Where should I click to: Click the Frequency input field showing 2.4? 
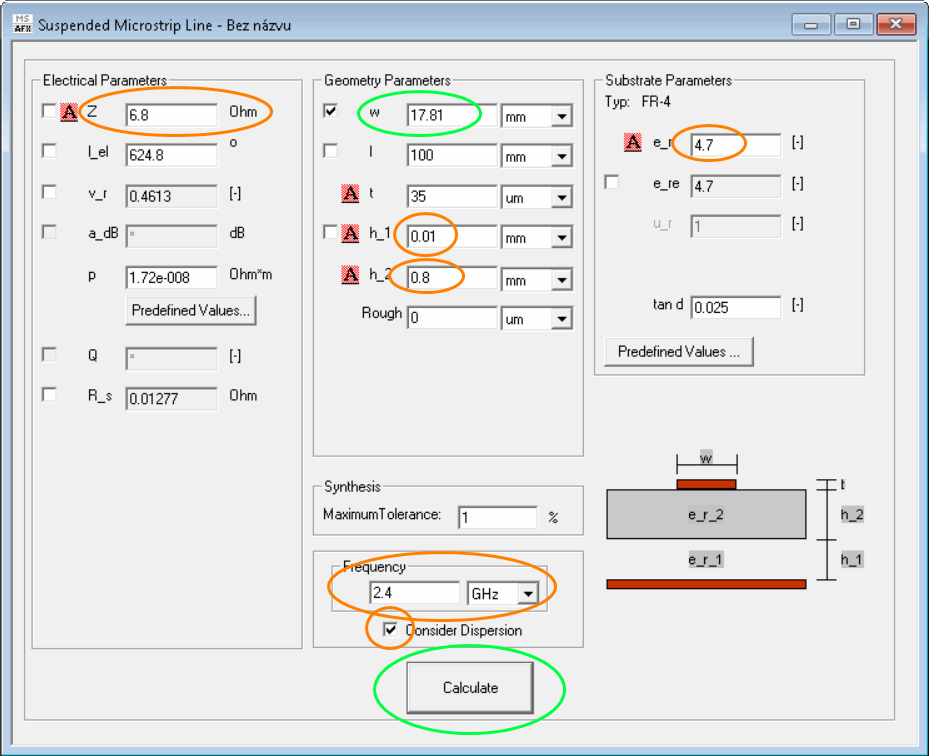[x=413, y=593]
